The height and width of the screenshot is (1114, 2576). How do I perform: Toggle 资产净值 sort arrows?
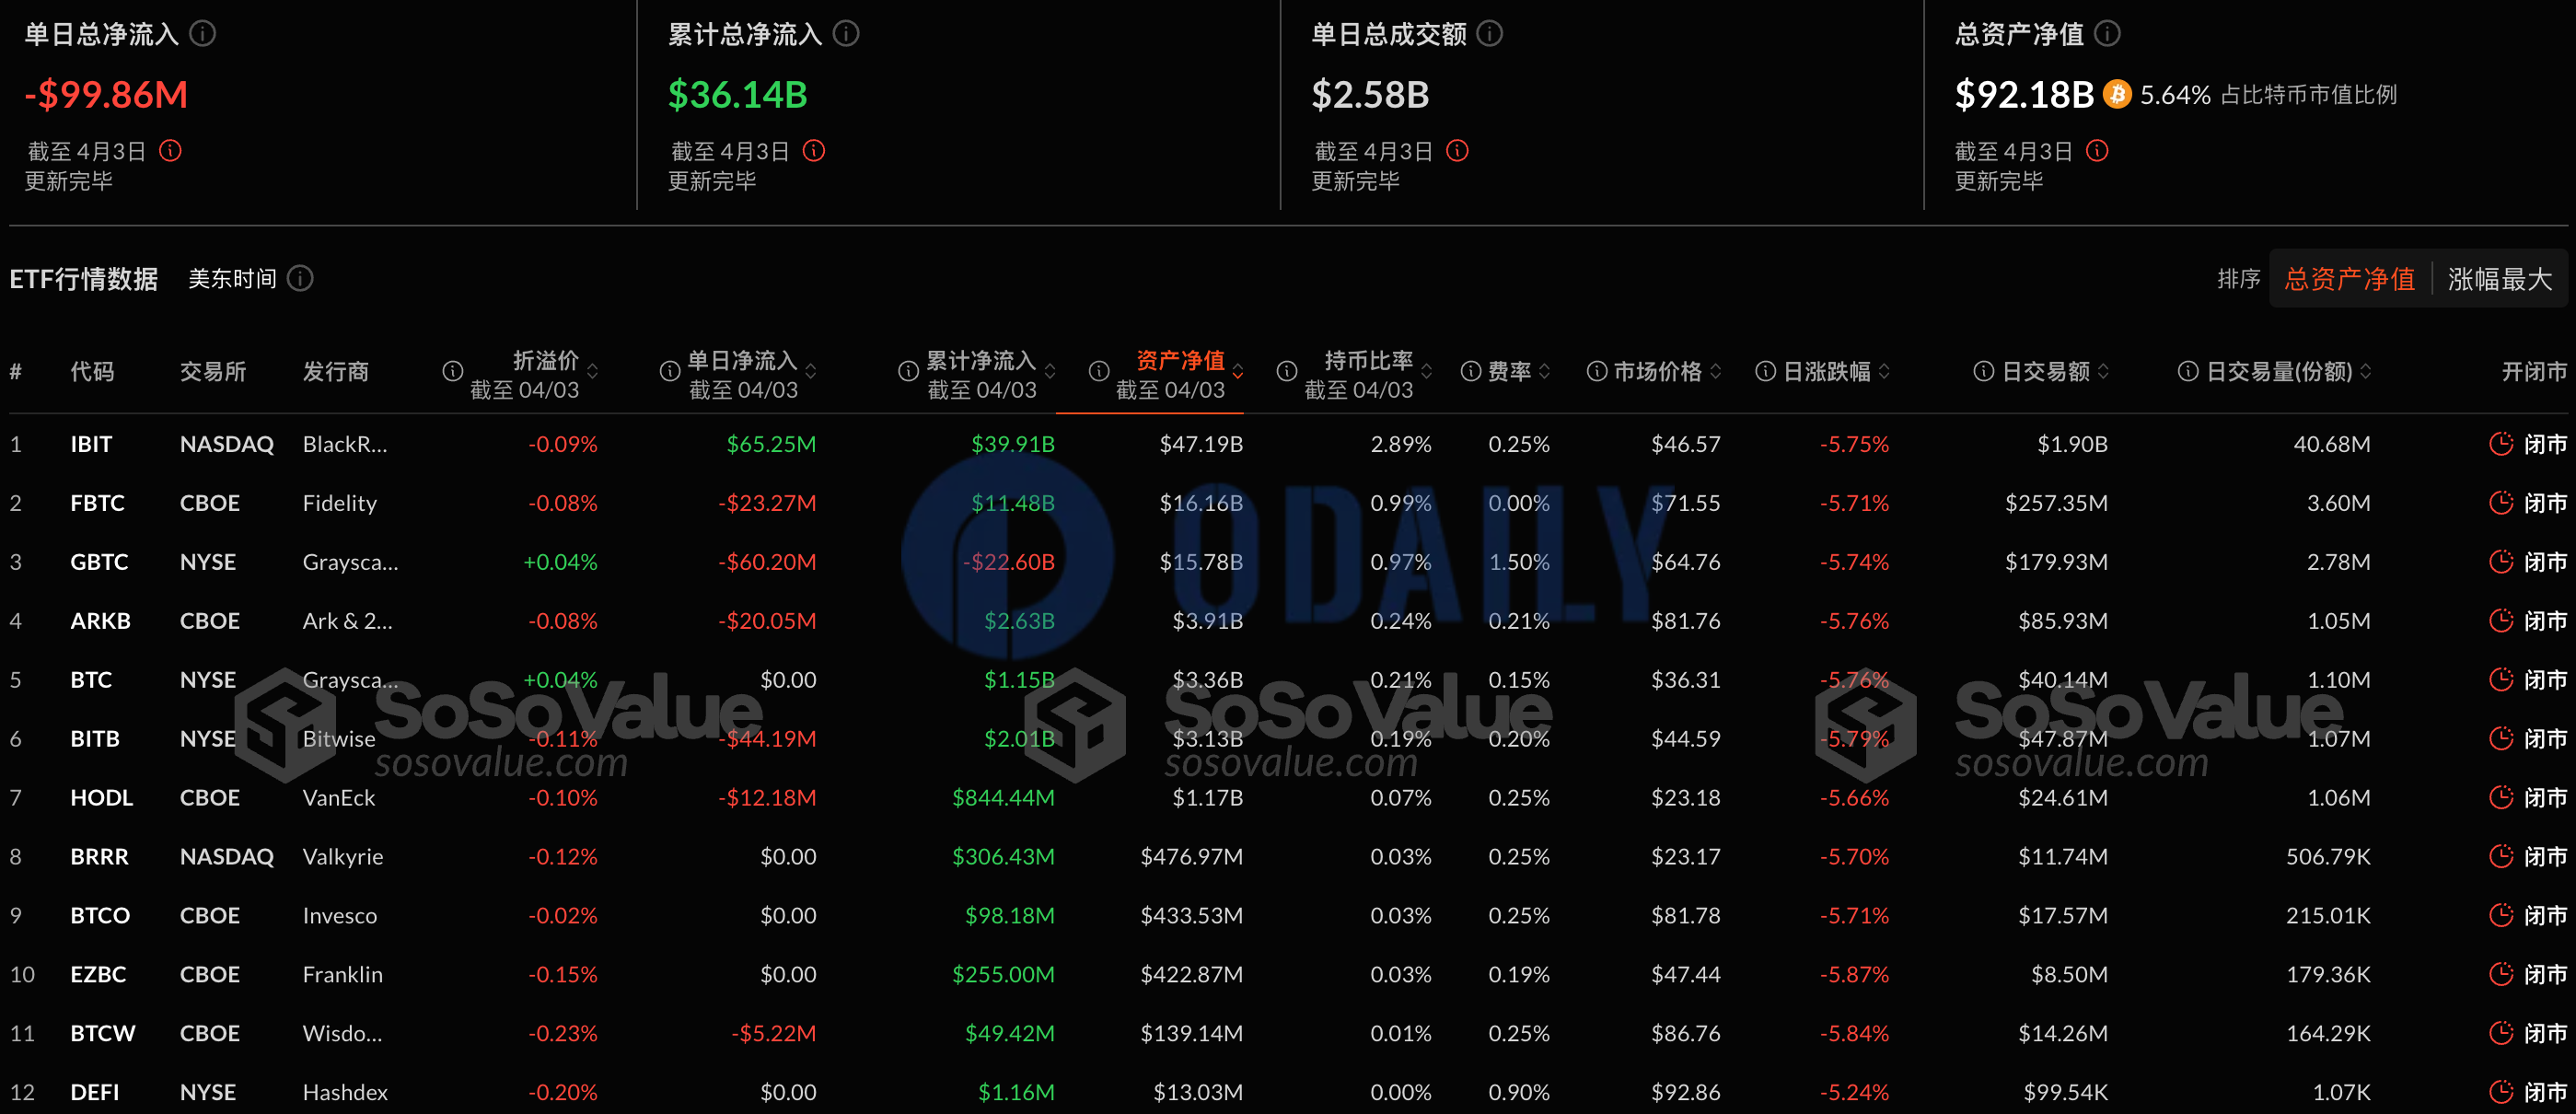pos(1238,372)
